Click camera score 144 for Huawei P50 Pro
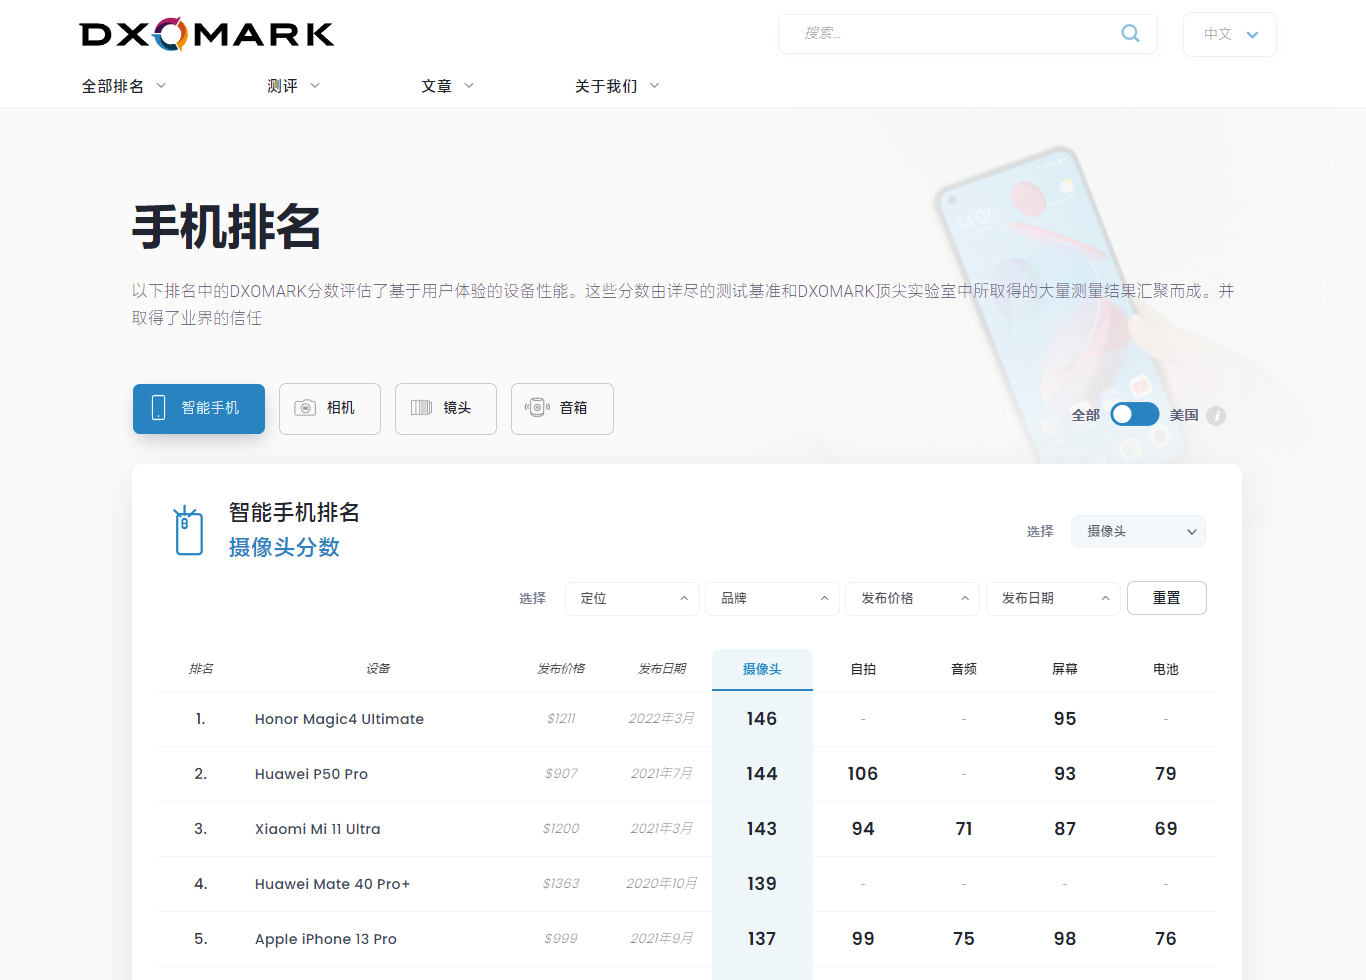Screen dimensions: 1366x980 762,774
